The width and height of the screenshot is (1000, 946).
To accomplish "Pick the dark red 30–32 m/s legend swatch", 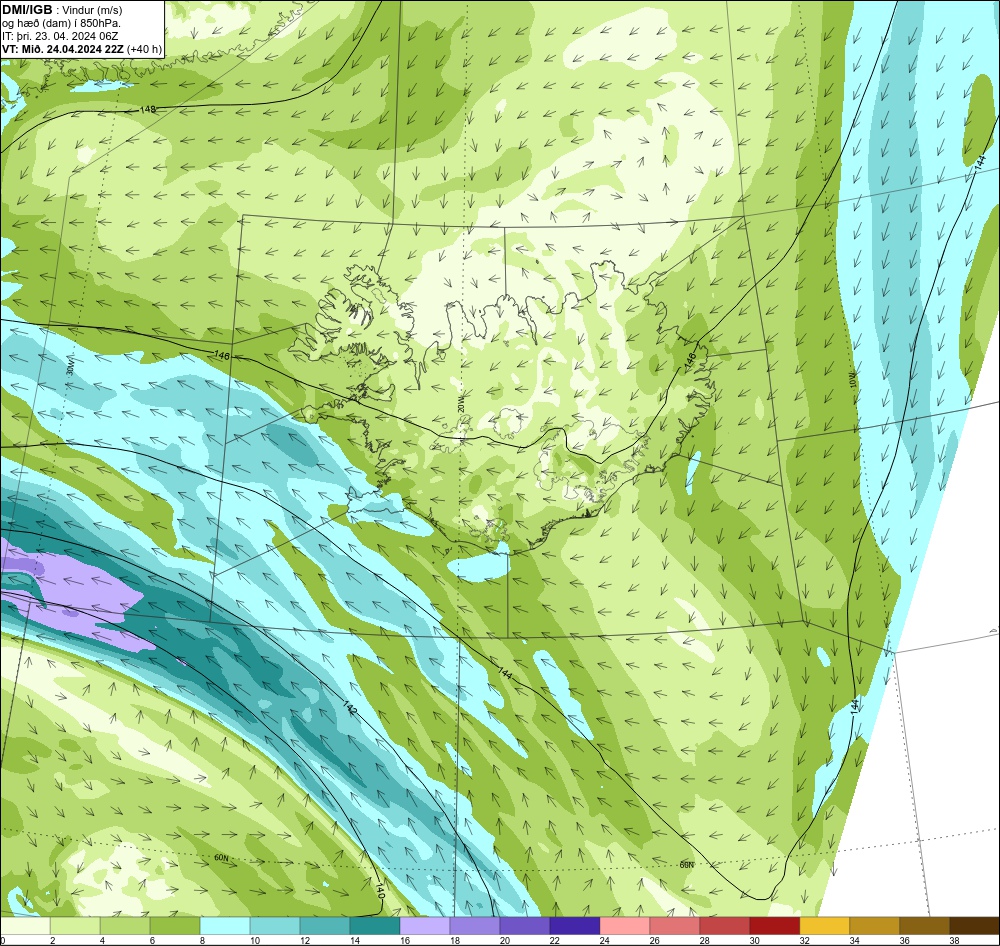I will pyautogui.click(x=775, y=926).
